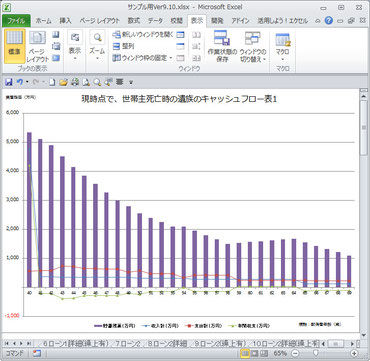This screenshot has width=370, height=361.
Task: Toggle normal view button in status bar
Action: point(245,353)
